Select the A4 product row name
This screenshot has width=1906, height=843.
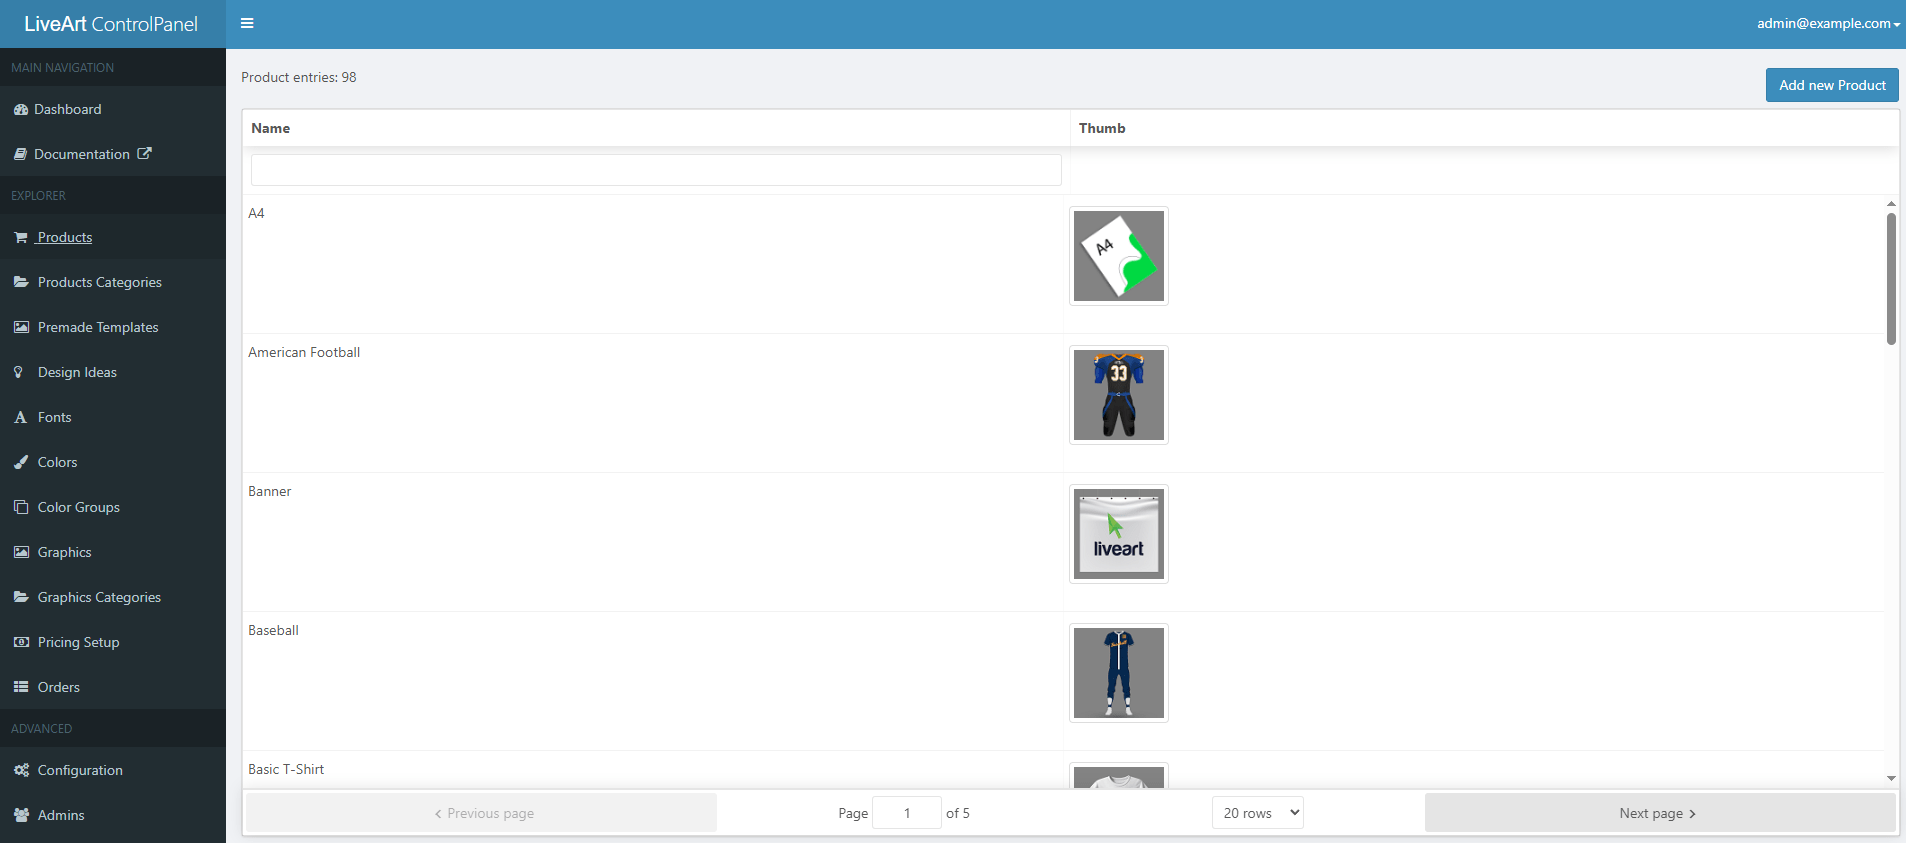[257, 213]
